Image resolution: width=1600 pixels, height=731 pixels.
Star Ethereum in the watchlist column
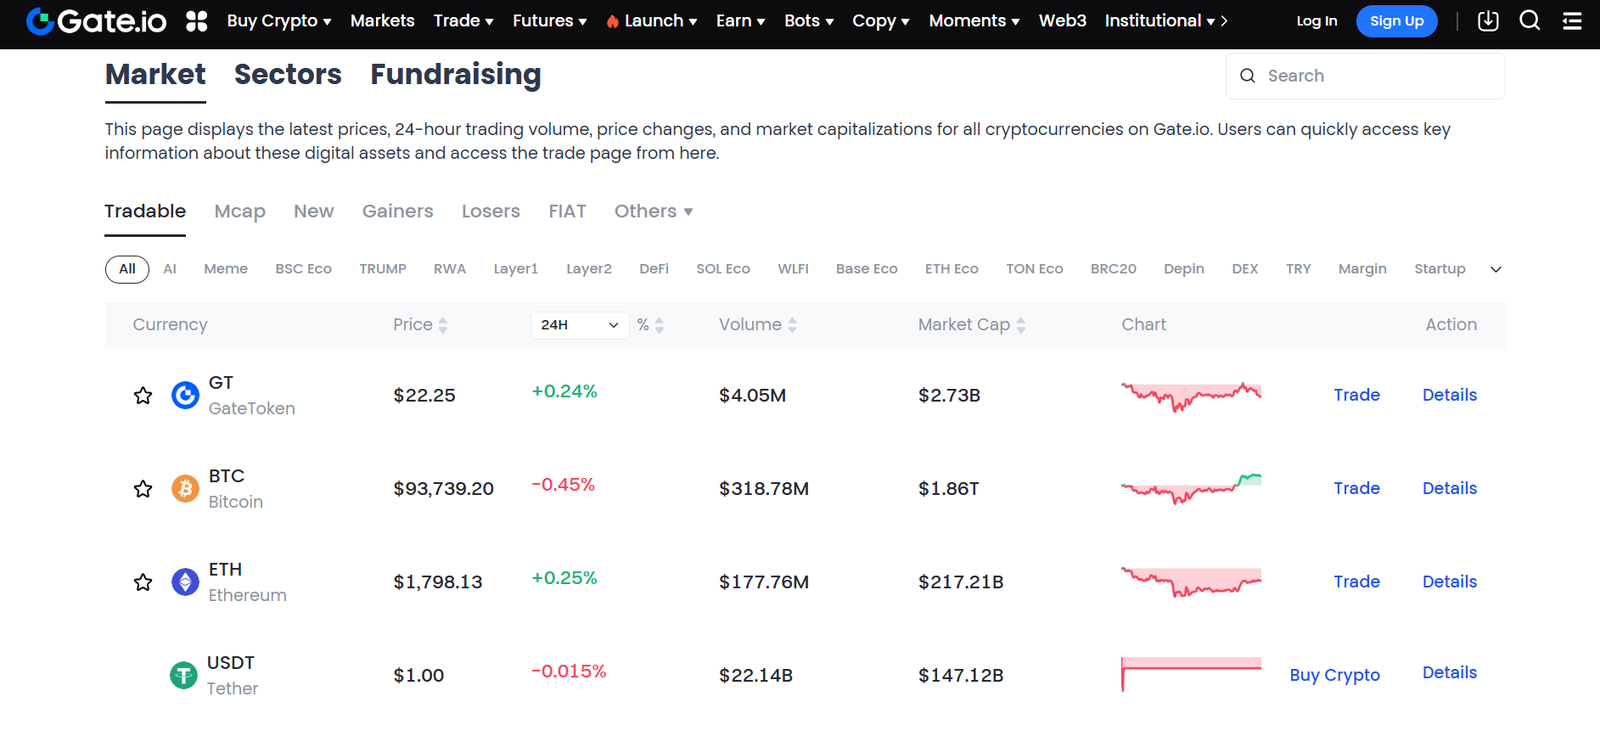click(x=142, y=581)
